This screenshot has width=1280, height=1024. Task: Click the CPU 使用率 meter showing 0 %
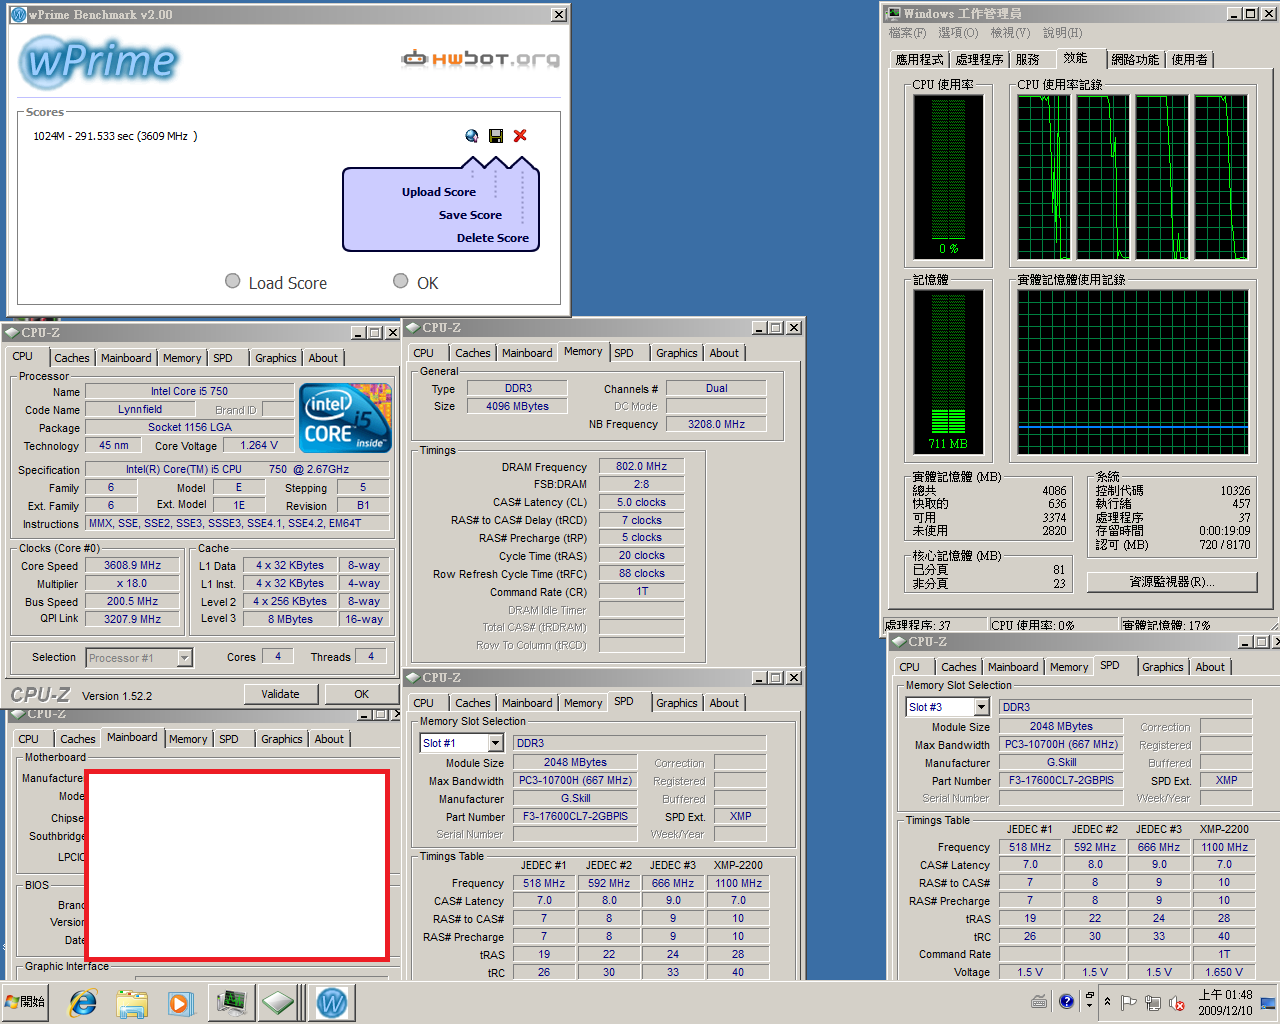948,177
